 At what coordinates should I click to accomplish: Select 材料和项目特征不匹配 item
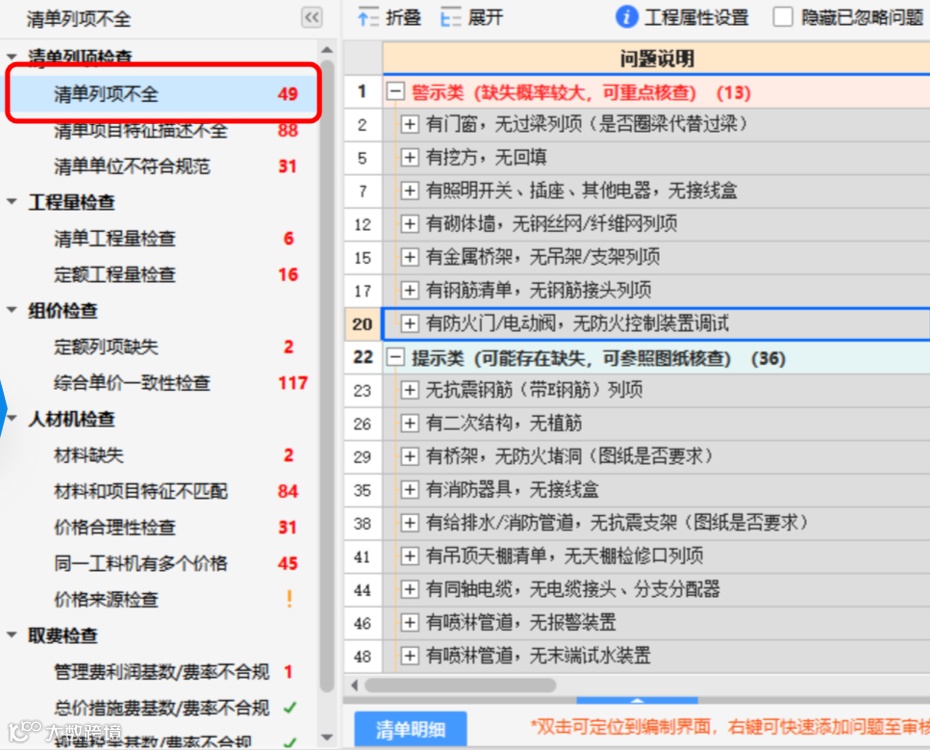pos(141,491)
